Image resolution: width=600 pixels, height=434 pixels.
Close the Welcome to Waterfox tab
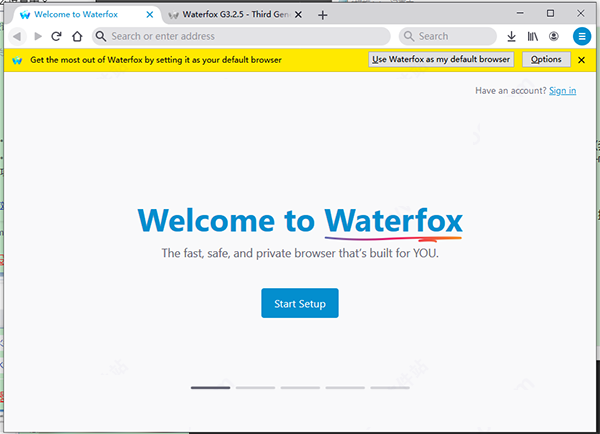pyautogui.click(x=150, y=15)
